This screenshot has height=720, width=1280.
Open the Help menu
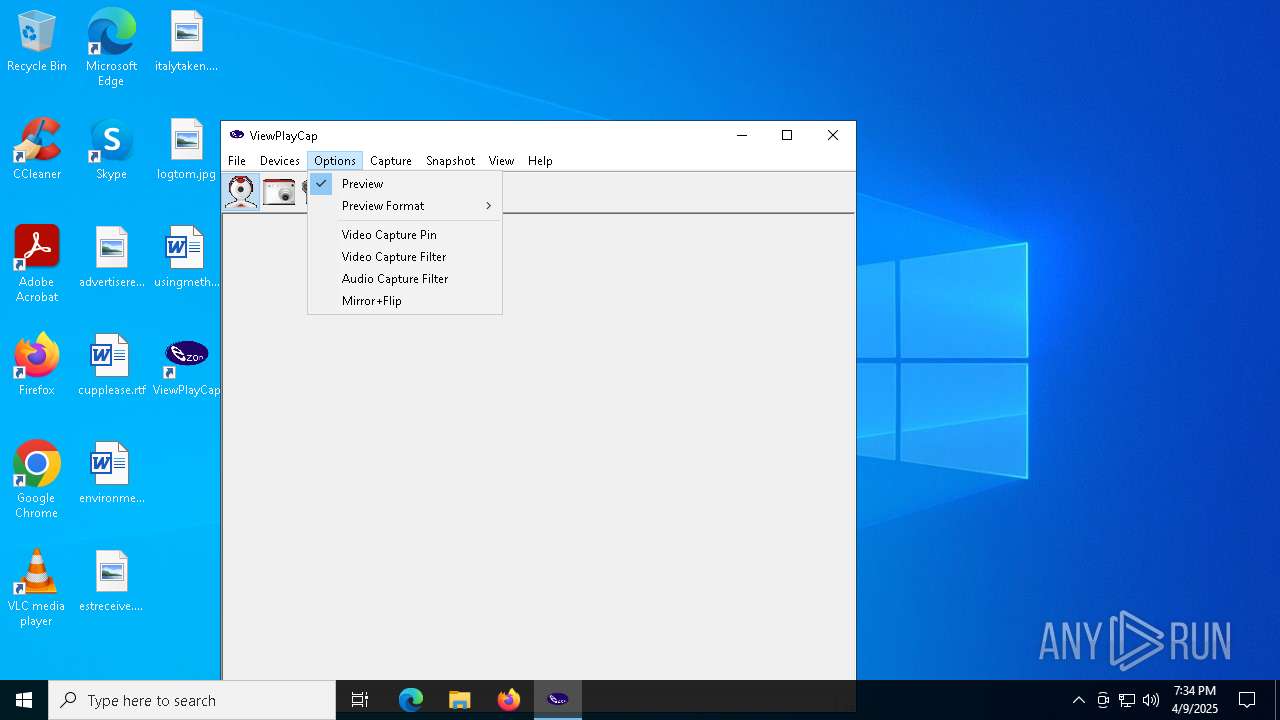pyautogui.click(x=540, y=161)
